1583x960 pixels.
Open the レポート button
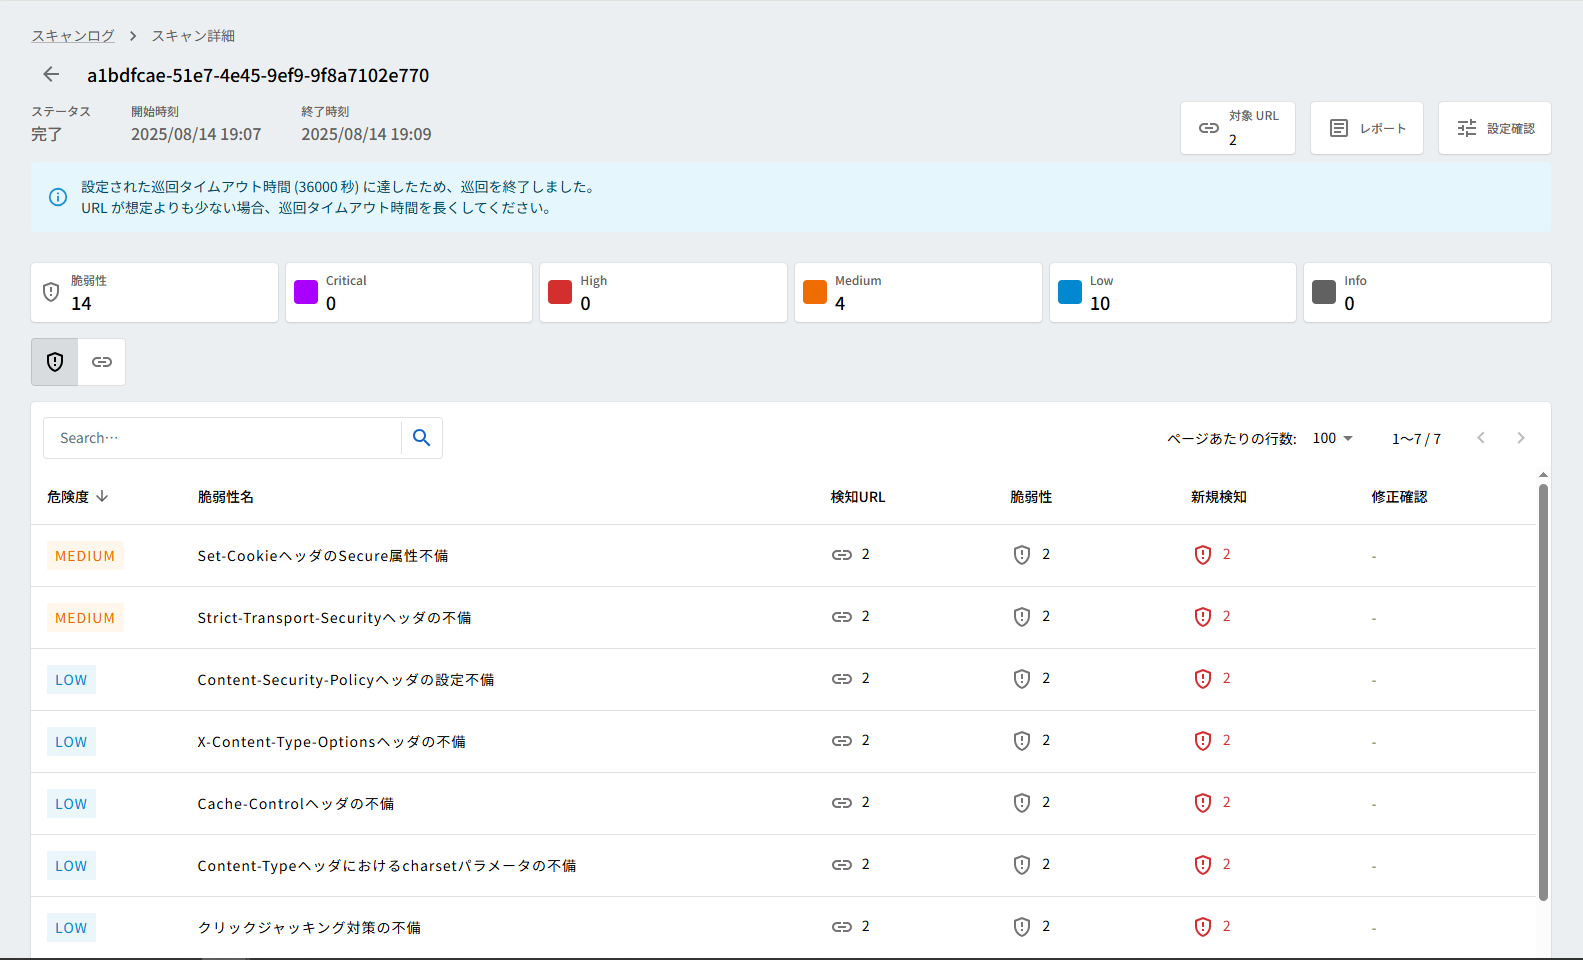click(x=1367, y=128)
